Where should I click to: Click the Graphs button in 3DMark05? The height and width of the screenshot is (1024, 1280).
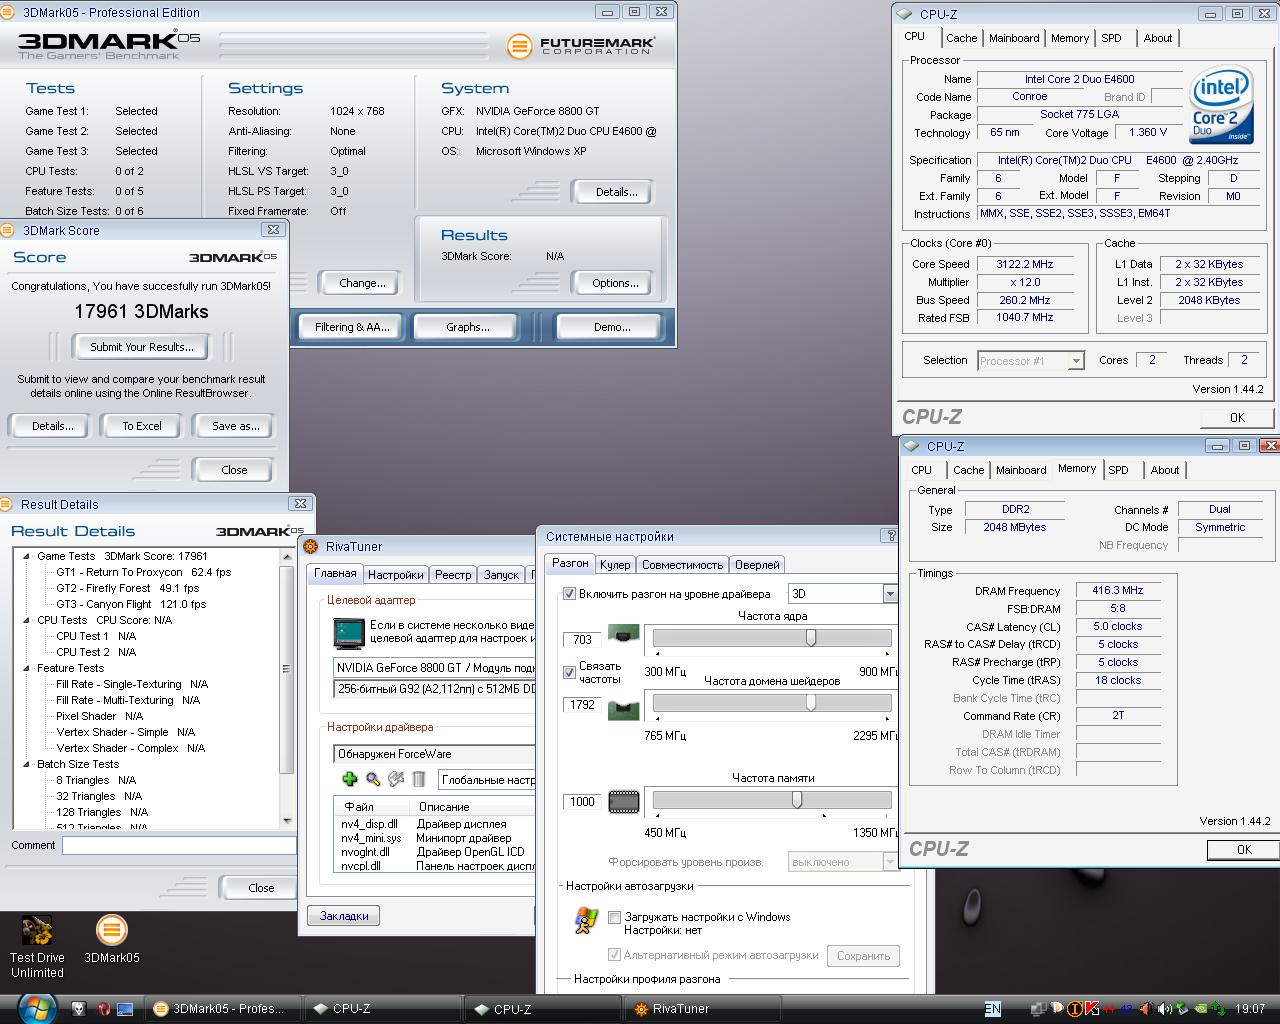pos(467,327)
